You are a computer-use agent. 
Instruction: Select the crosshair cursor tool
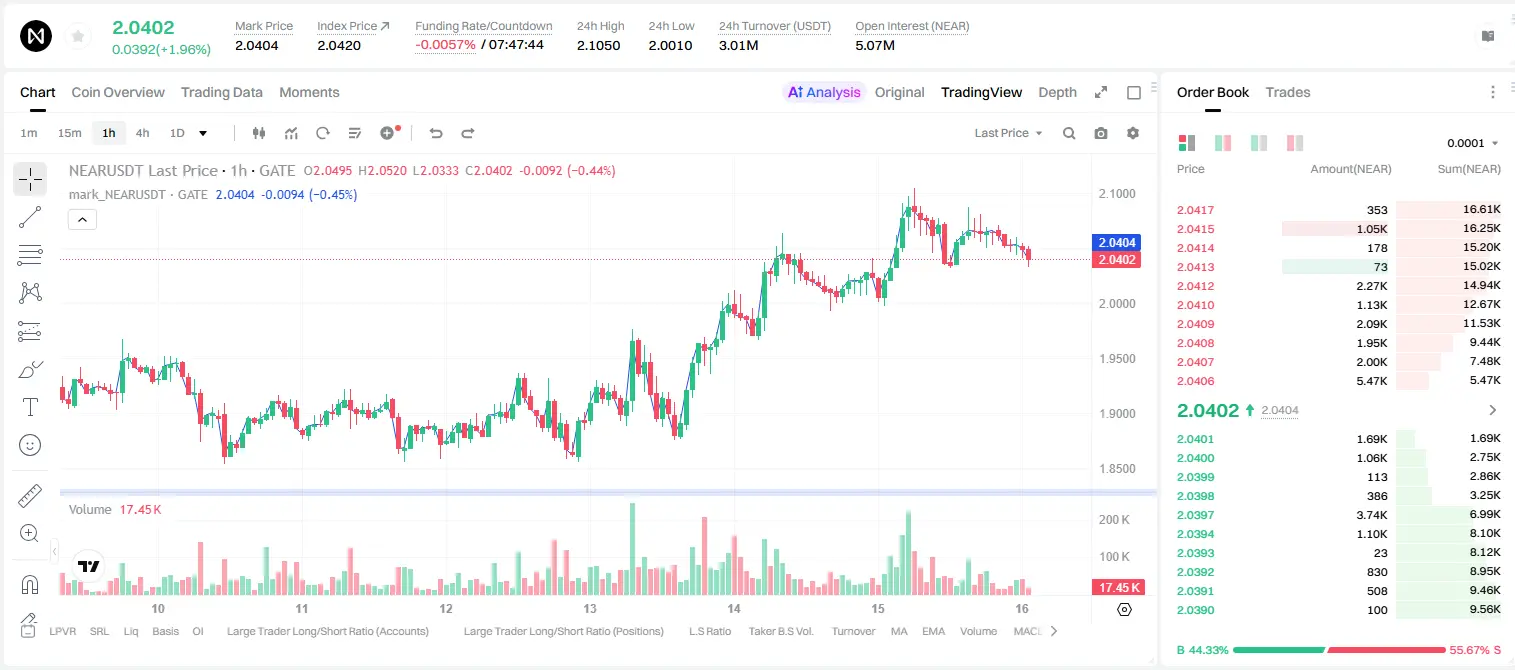(30, 179)
